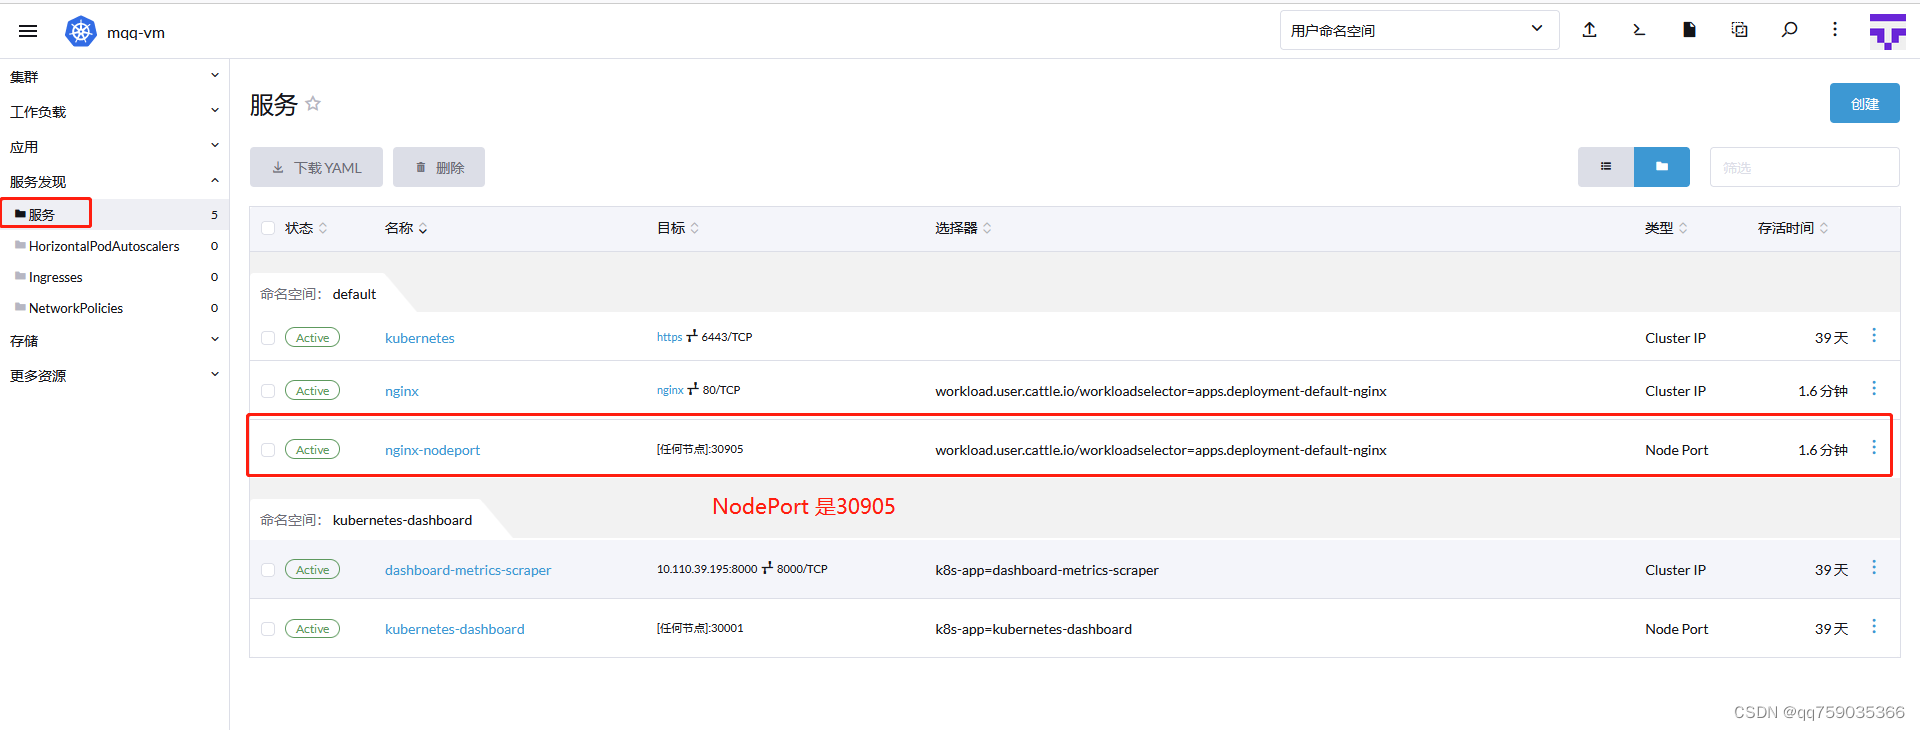Check the nginx service row checkbox
This screenshot has height=730, width=1920.
pyautogui.click(x=268, y=391)
